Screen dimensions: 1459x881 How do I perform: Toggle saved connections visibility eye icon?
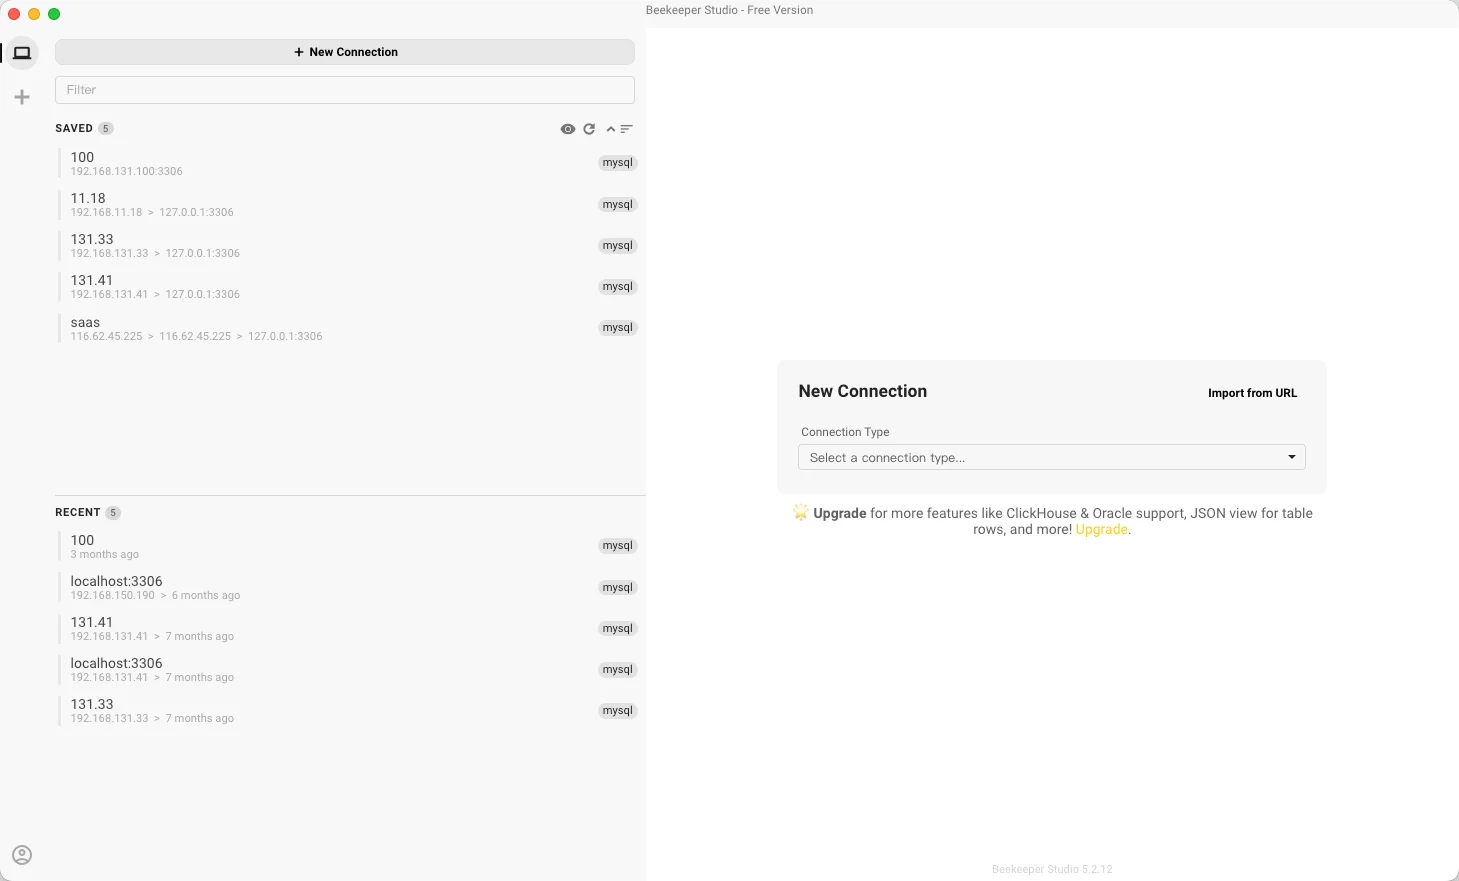567,129
